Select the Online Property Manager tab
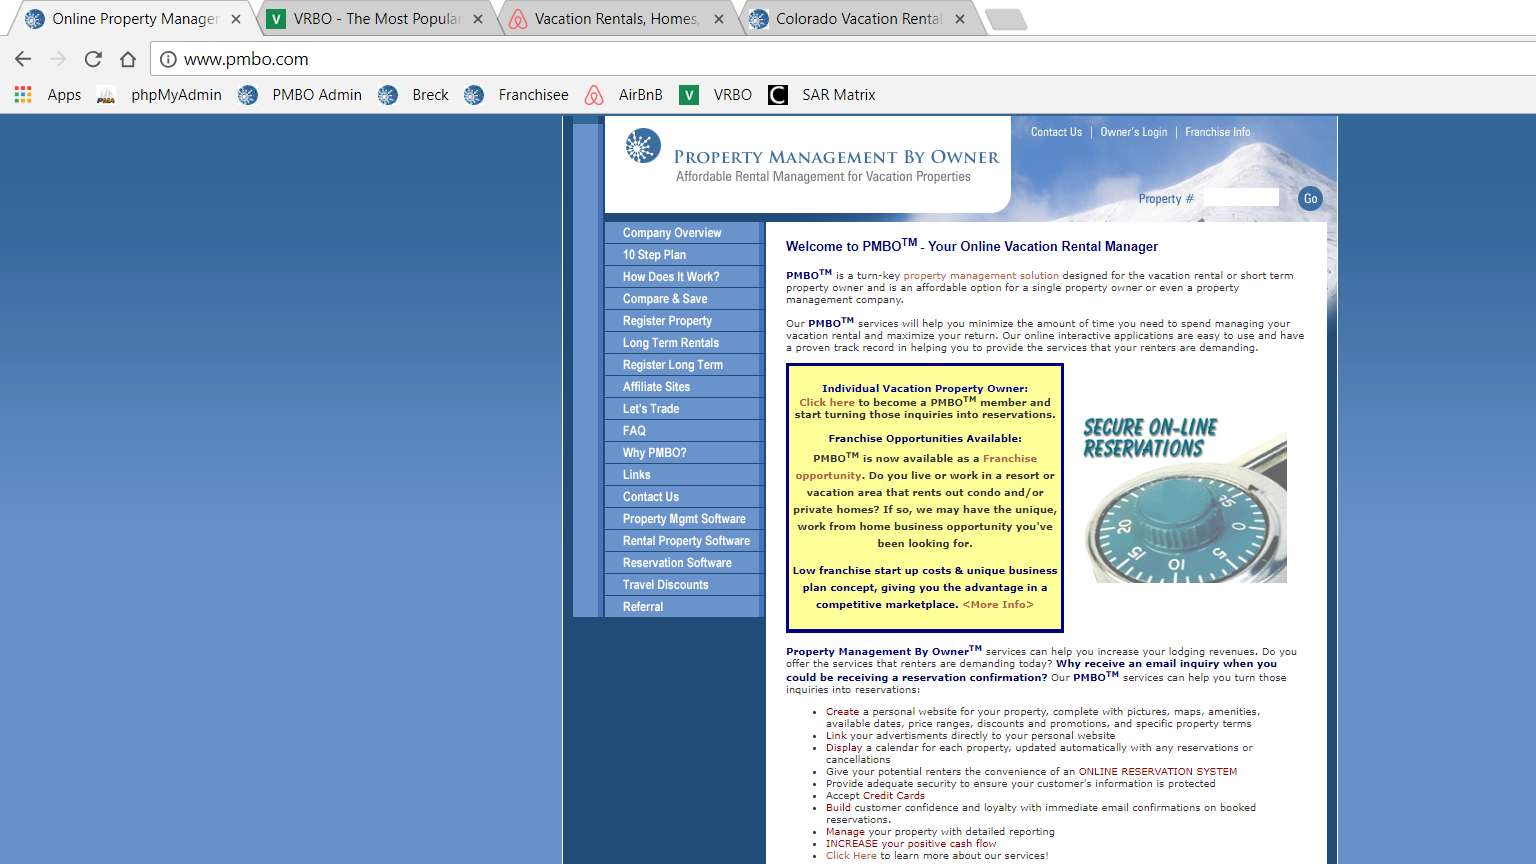 pyautogui.click(x=134, y=19)
